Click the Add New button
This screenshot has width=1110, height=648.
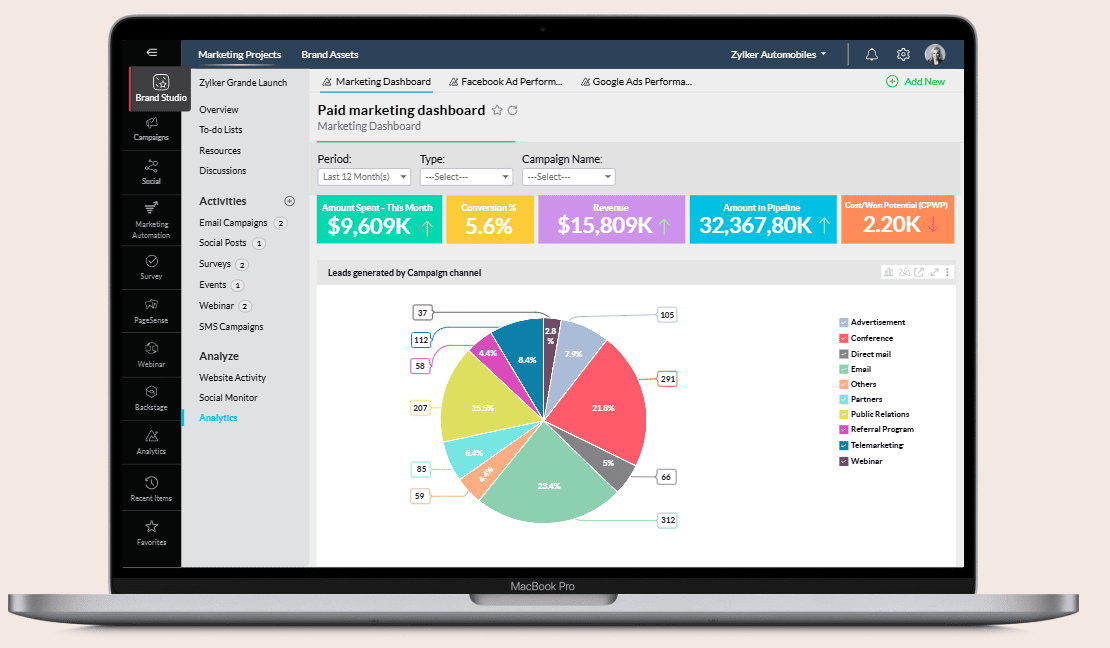click(x=915, y=81)
